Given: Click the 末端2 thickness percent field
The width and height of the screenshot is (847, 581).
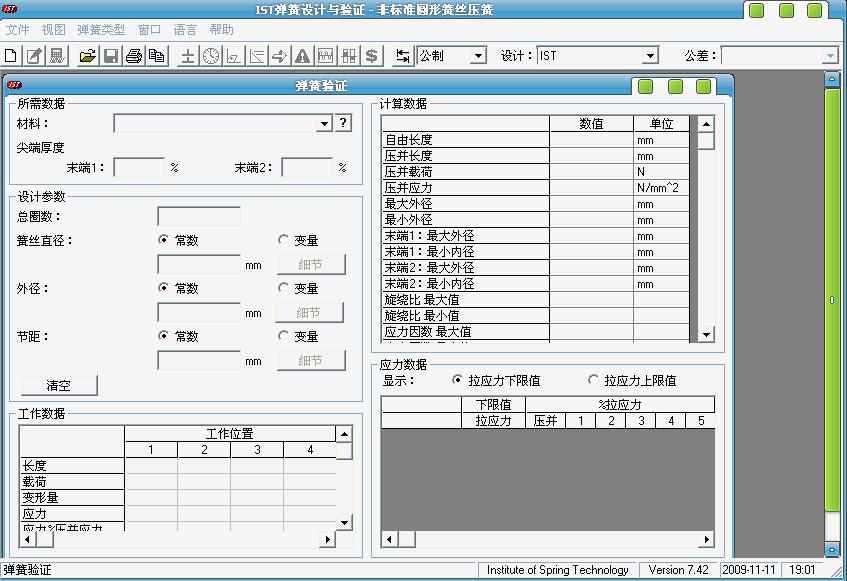Looking at the screenshot, I should click(x=307, y=167).
